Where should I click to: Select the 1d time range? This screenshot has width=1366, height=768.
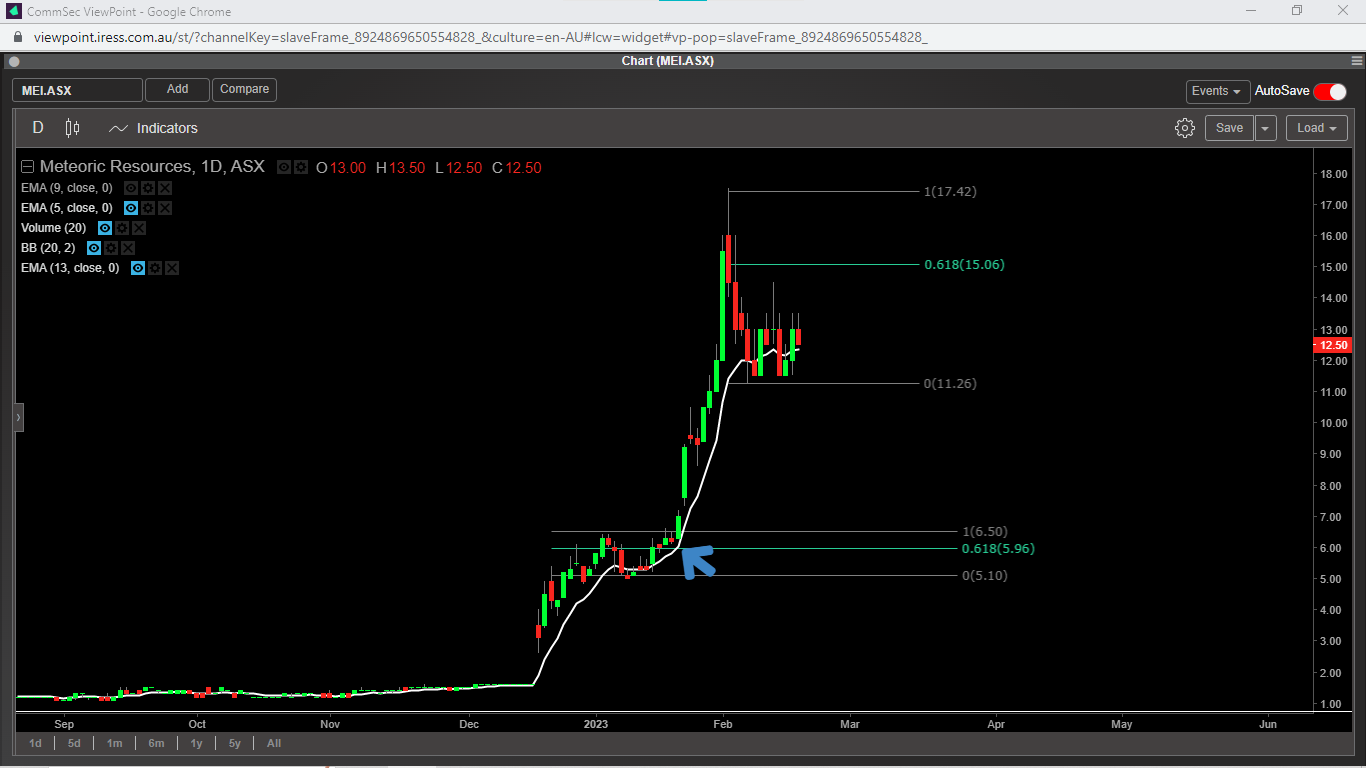[x=35, y=743]
